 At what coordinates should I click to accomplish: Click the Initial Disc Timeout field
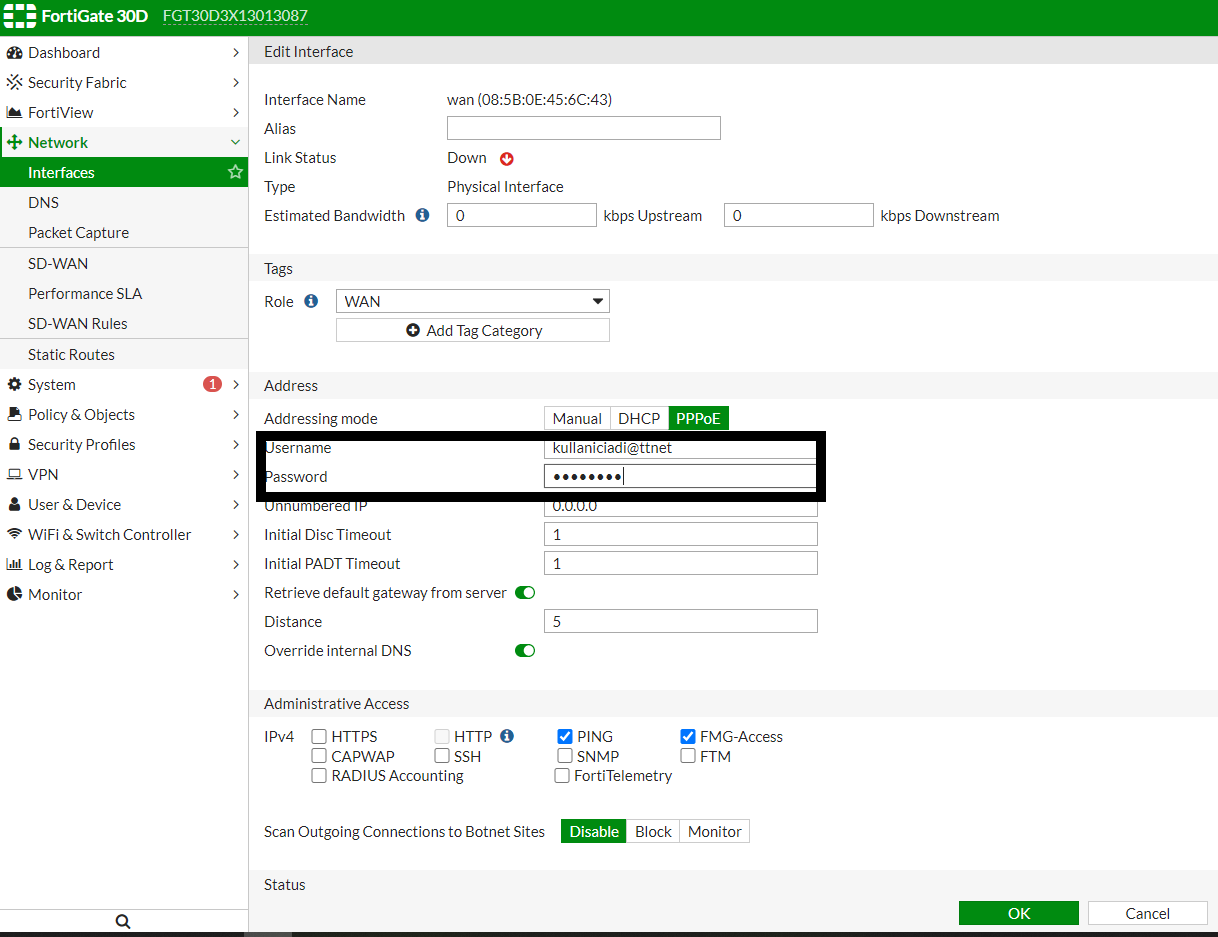click(x=681, y=534)
